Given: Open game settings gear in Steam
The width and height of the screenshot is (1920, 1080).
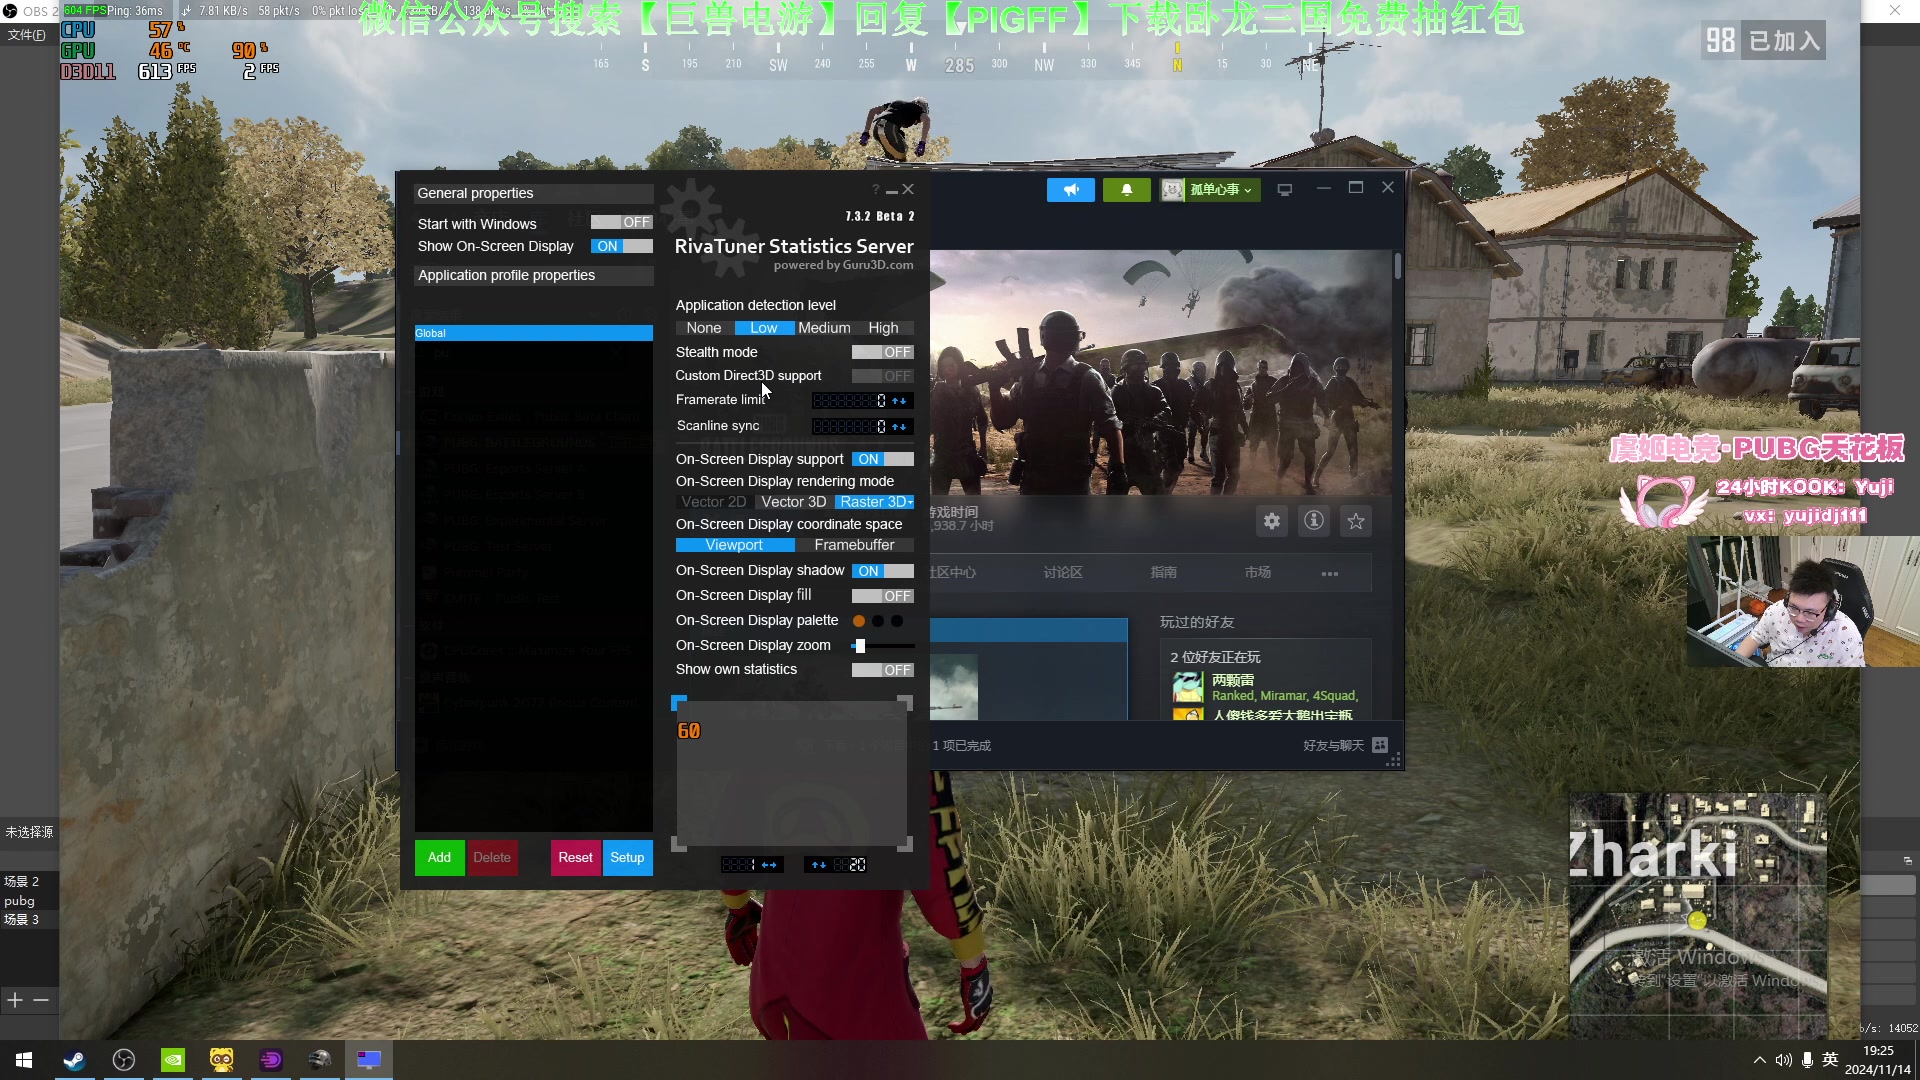Looking at the screenshot, I should tap(1272, 521).
